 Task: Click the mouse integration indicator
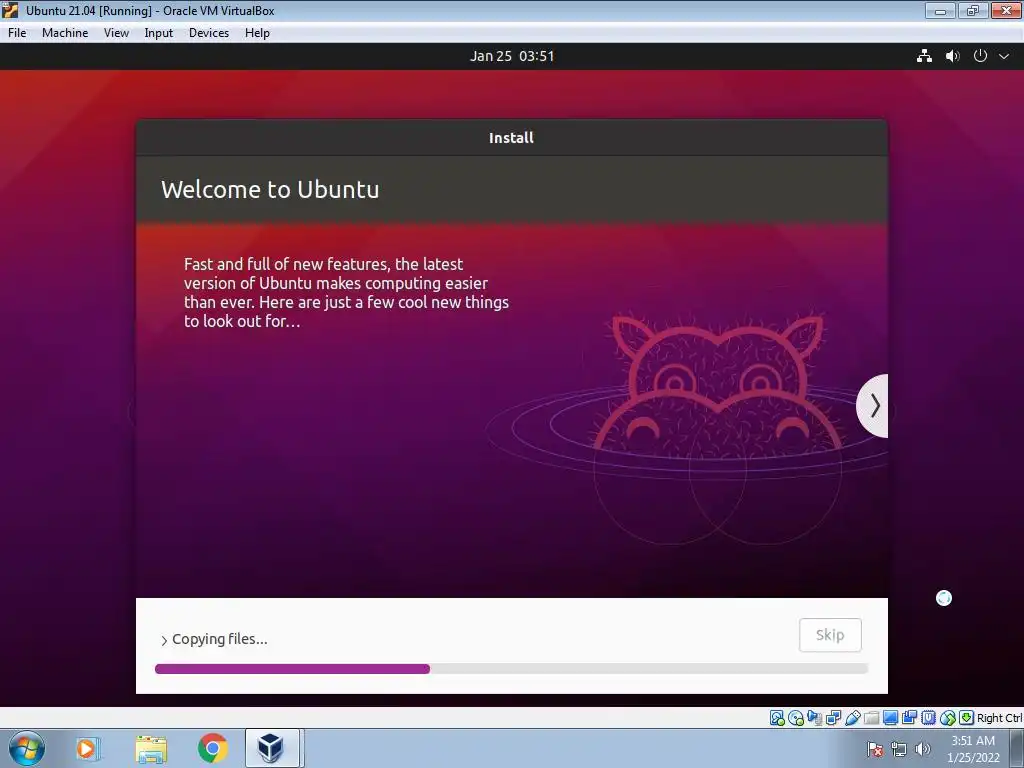(948, 718)
